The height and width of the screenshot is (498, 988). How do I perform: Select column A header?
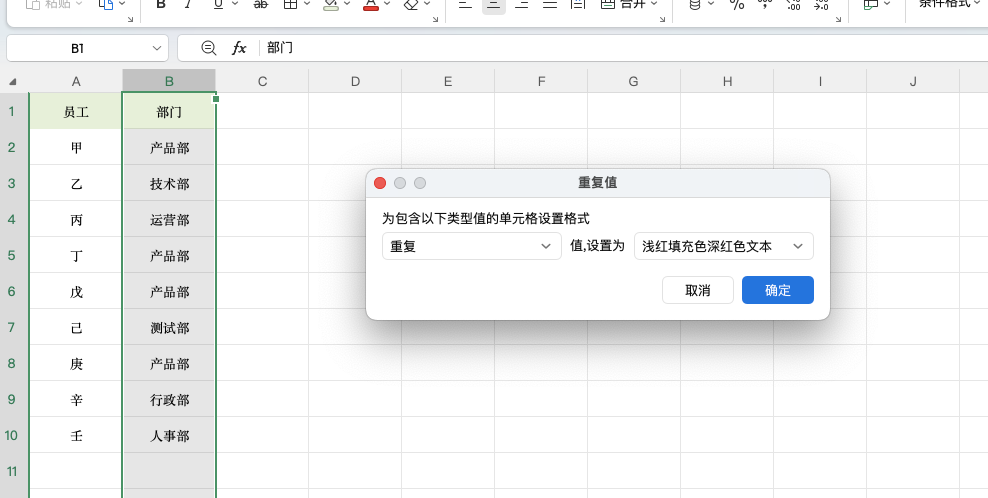click(x=76, y=81)
